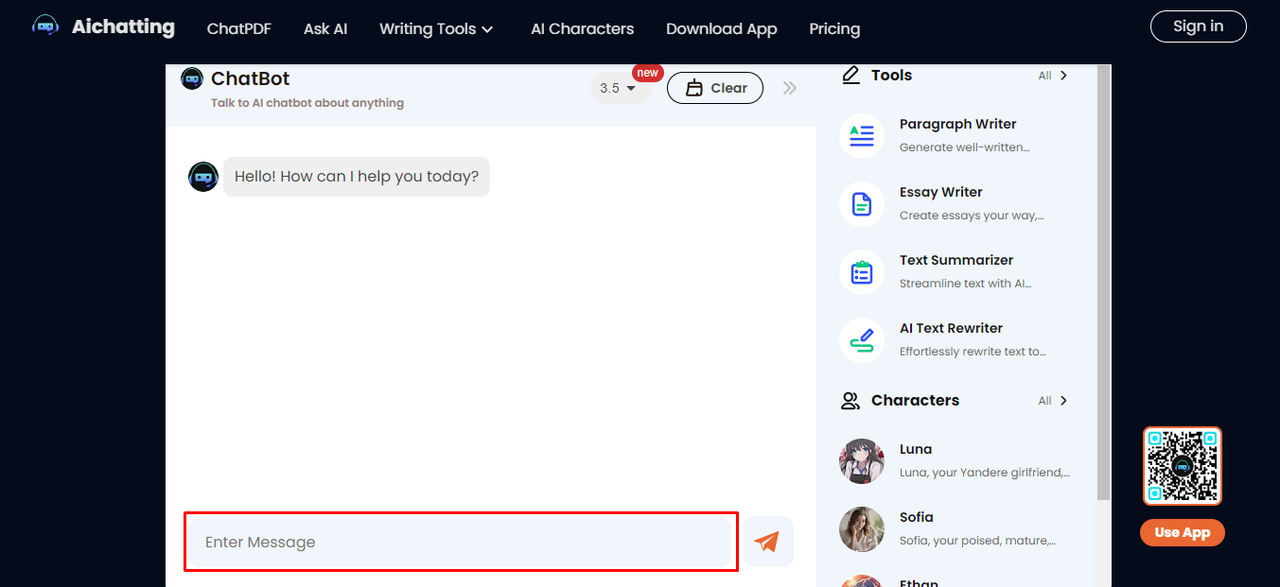Open Paragraph Writer icon
The image size is (1280, 587).
(861, 136)
